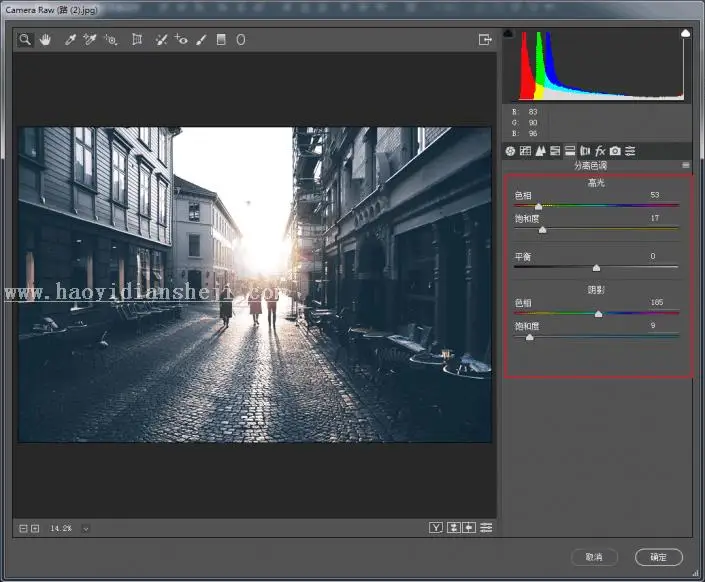Select the Color Sampler tool
This screenshot has height=582, width=705.
[90, 40]
